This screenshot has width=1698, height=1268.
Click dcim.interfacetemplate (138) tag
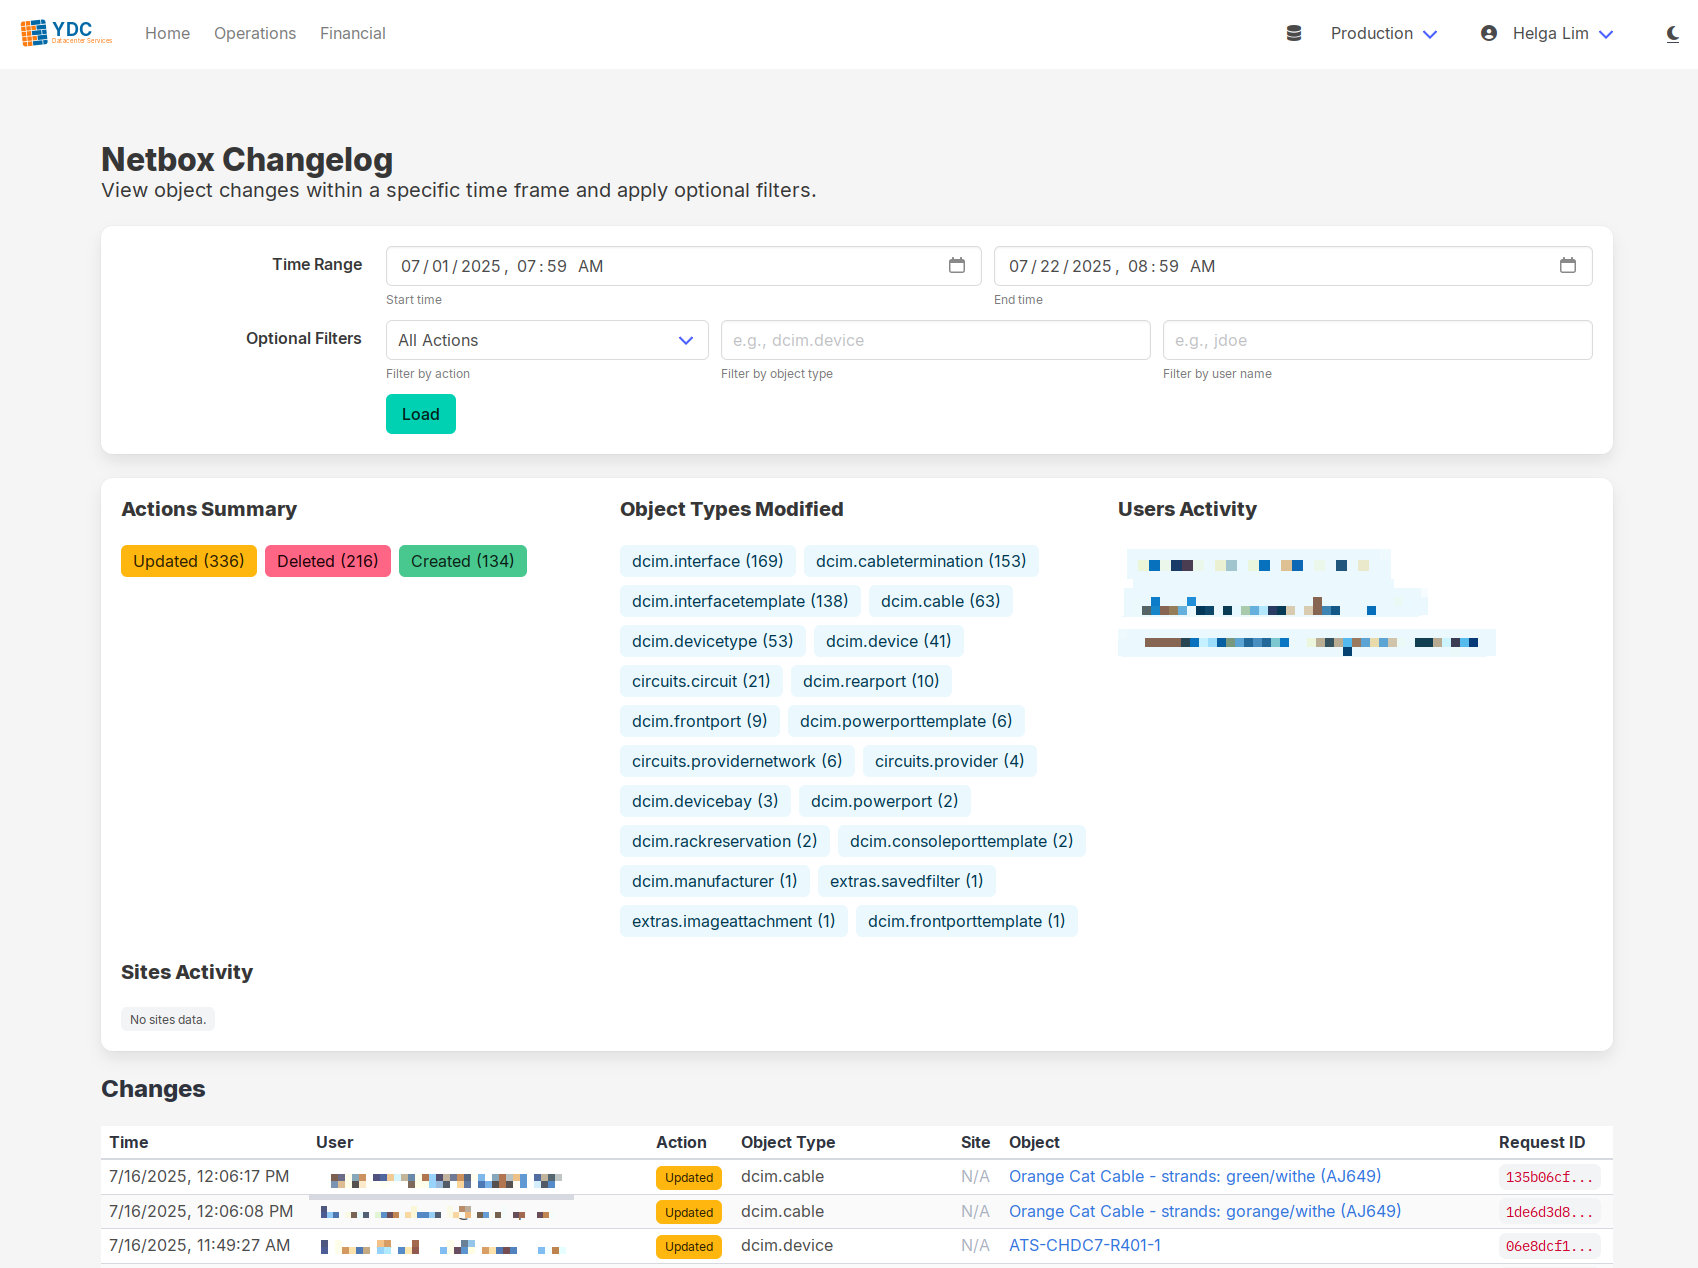(x=740, y=601)
